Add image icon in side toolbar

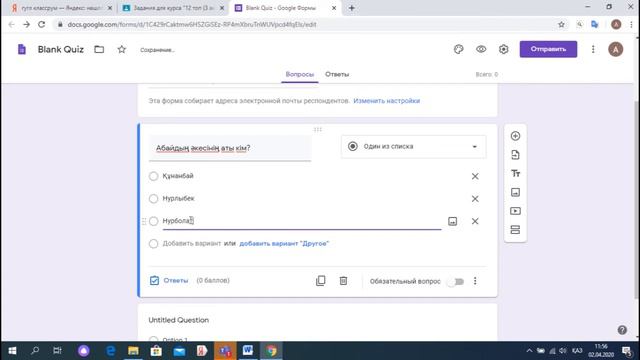[x=515, y=192]
